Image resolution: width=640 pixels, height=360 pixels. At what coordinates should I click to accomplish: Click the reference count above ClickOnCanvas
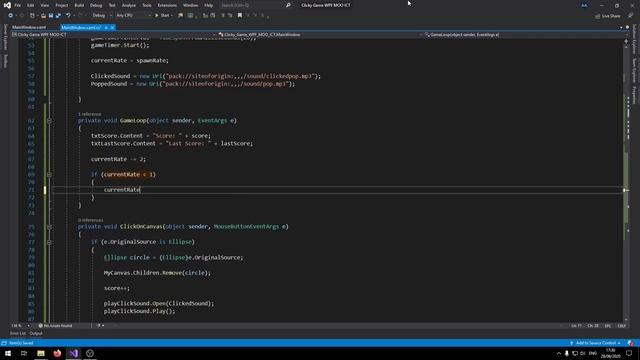90,220
